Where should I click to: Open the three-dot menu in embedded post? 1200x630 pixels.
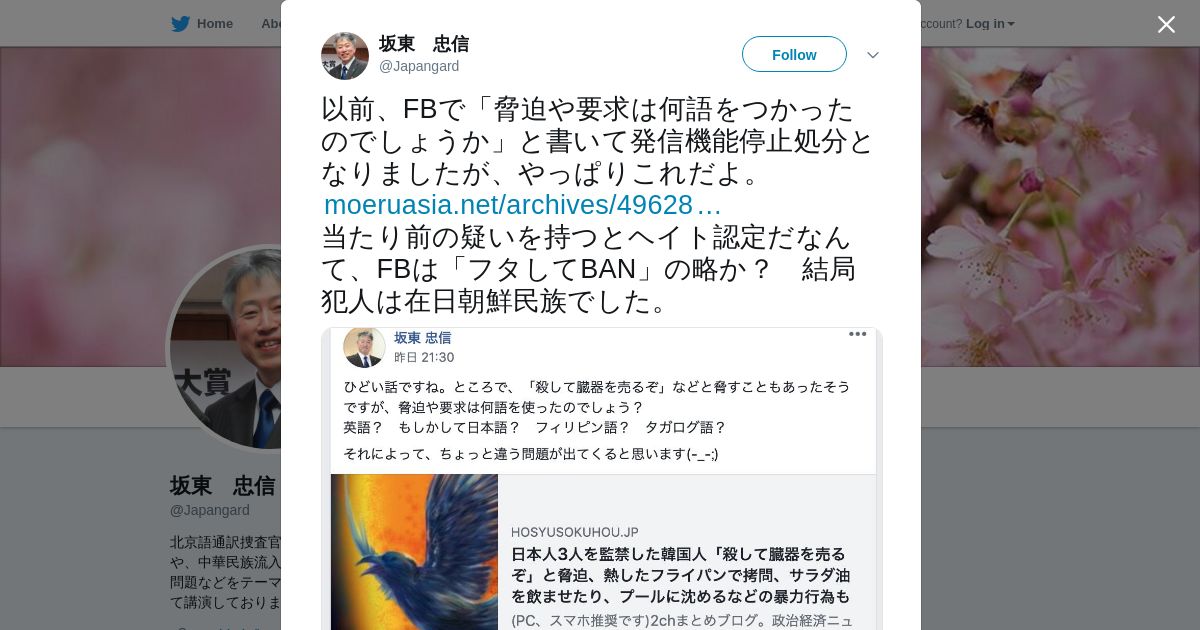point(857,334)
